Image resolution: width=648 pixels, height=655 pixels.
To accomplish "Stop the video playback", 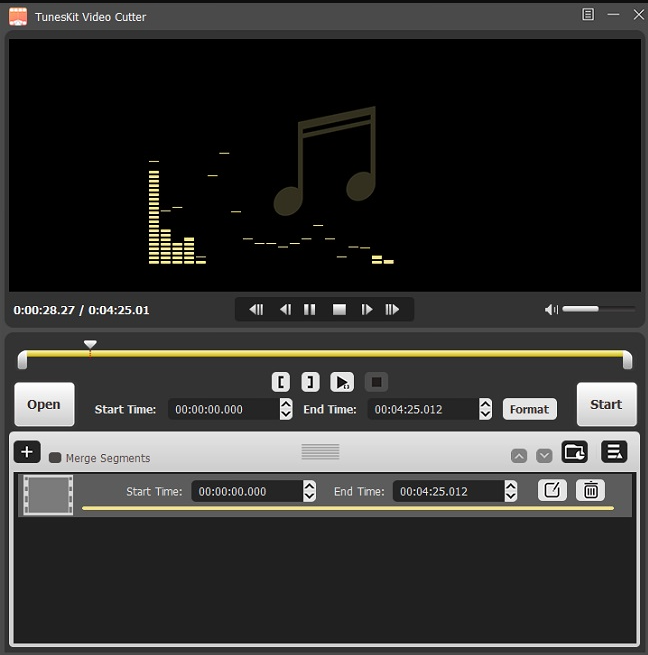I will click(x=339, y=310).
